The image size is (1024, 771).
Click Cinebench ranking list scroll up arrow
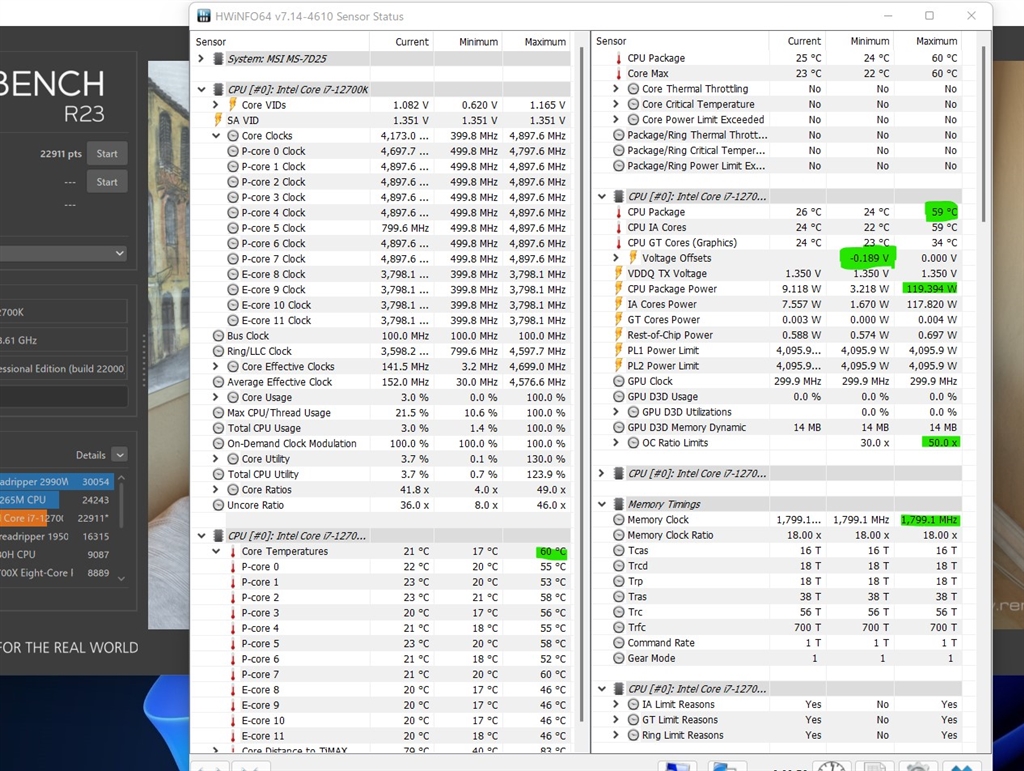point(121,479)
